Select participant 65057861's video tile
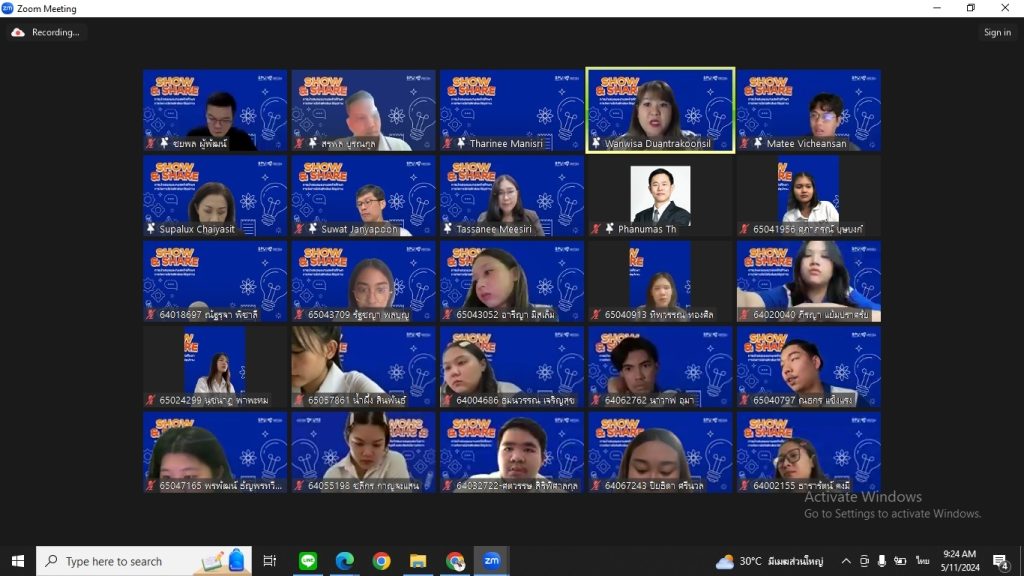The height and width of the screenshot is (576, 1024). point(363,367)
